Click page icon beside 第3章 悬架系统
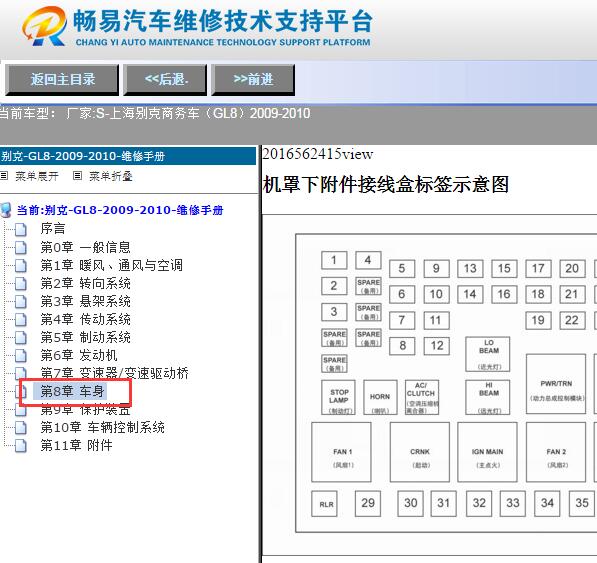 pyautogui.click(x=21, y=301)
